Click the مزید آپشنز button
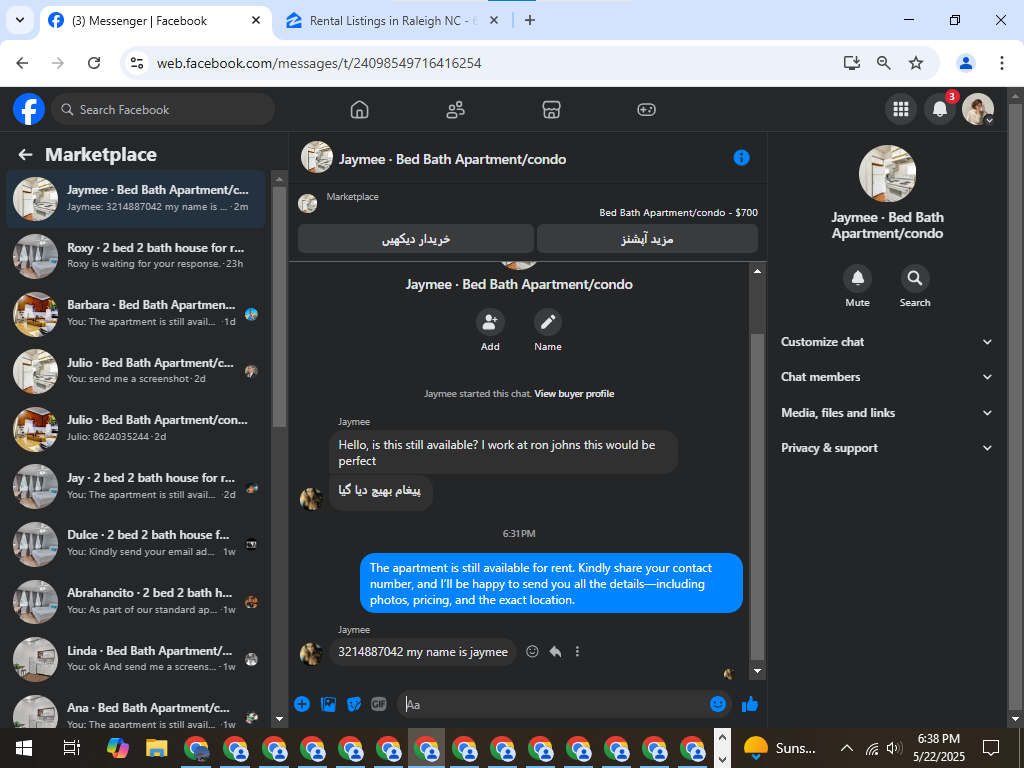 [x=647, y=239]
